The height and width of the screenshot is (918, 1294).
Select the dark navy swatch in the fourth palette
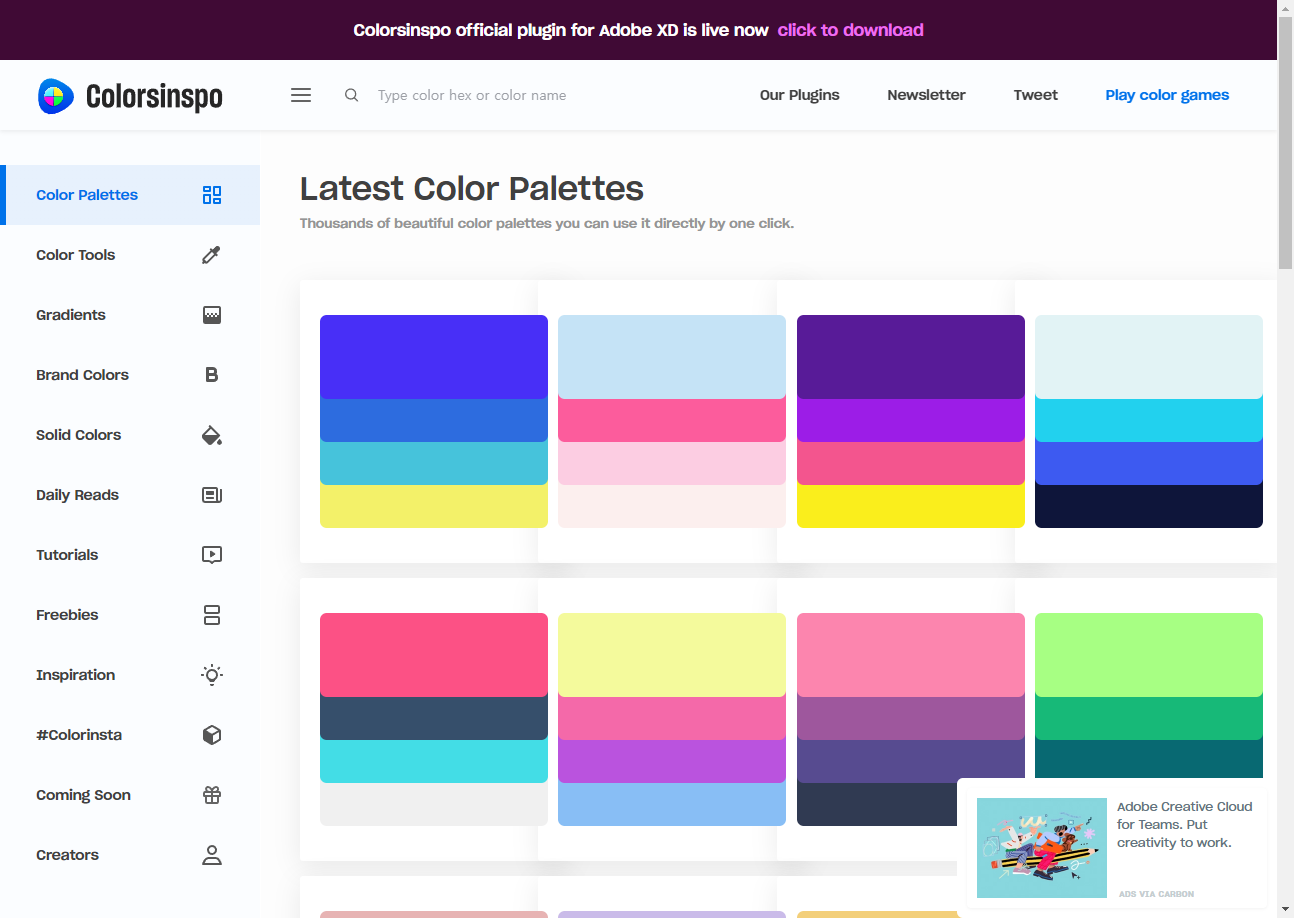point(1148,506)
